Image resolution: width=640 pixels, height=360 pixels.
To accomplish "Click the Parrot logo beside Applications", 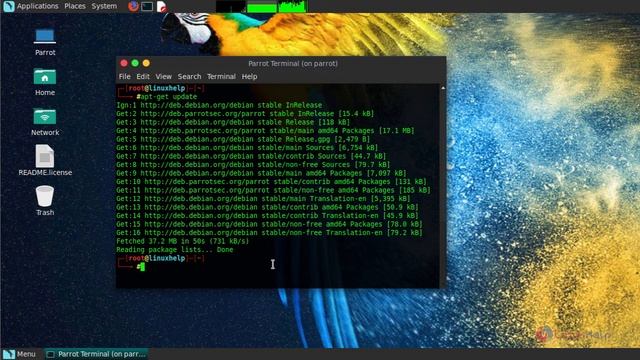I will (8, 6).
